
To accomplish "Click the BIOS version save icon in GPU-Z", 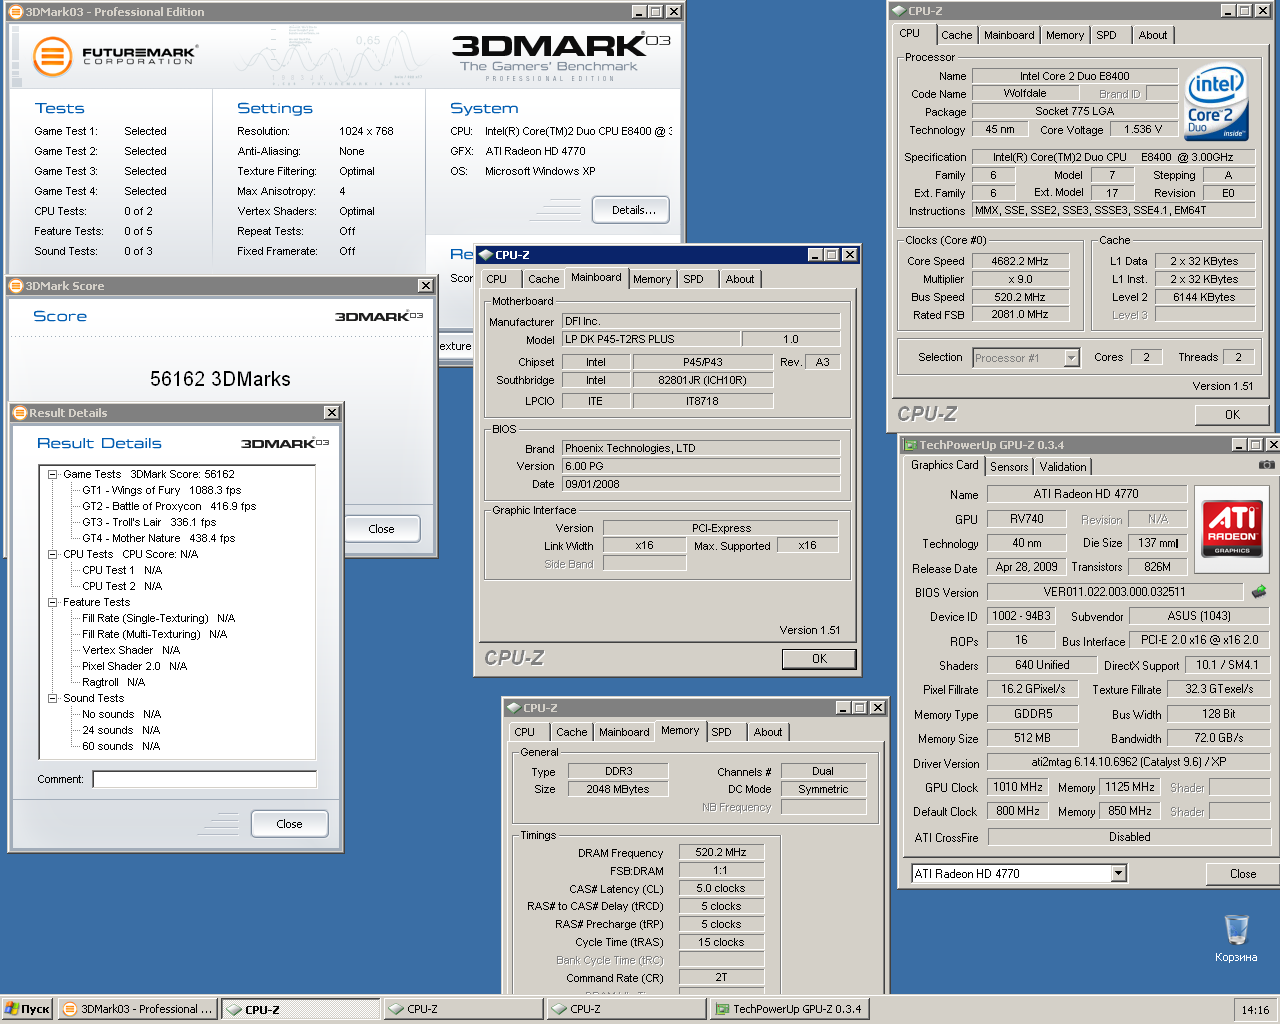I will pos(1259,591).
